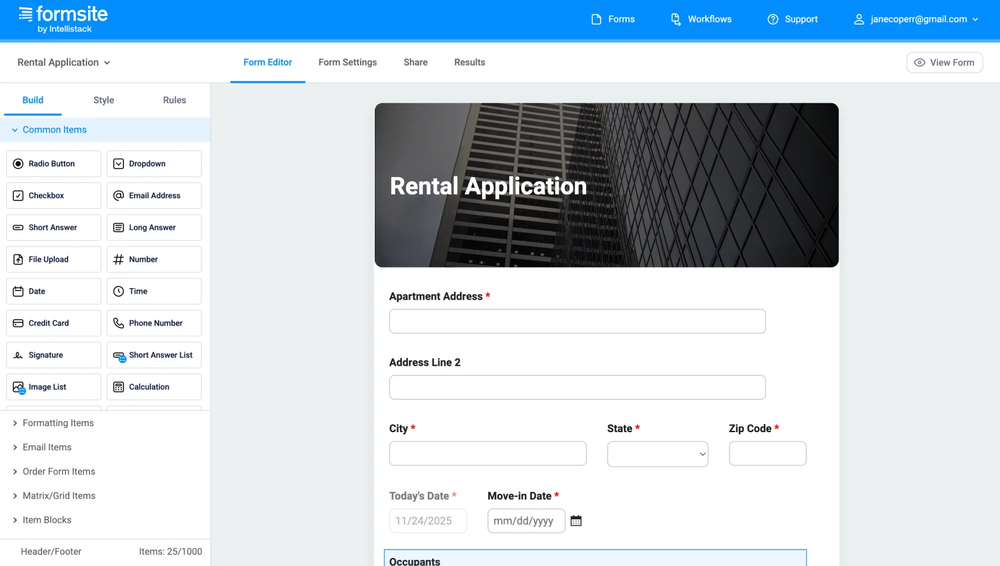Open the Rental Application form name dropdown
The height and width of the screenshot is (566, 1000).
[x=64, y=62]
